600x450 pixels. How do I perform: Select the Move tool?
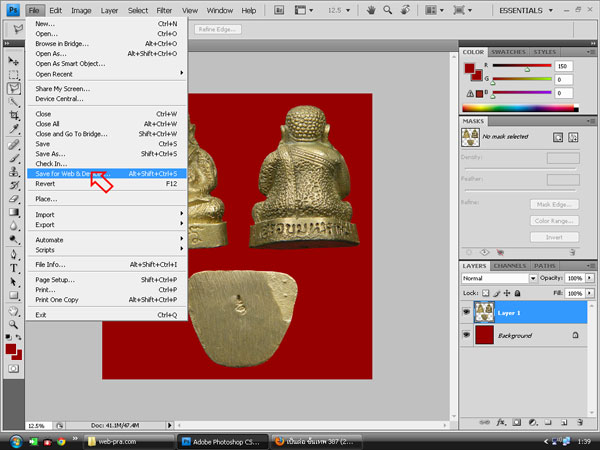(14, 61)
